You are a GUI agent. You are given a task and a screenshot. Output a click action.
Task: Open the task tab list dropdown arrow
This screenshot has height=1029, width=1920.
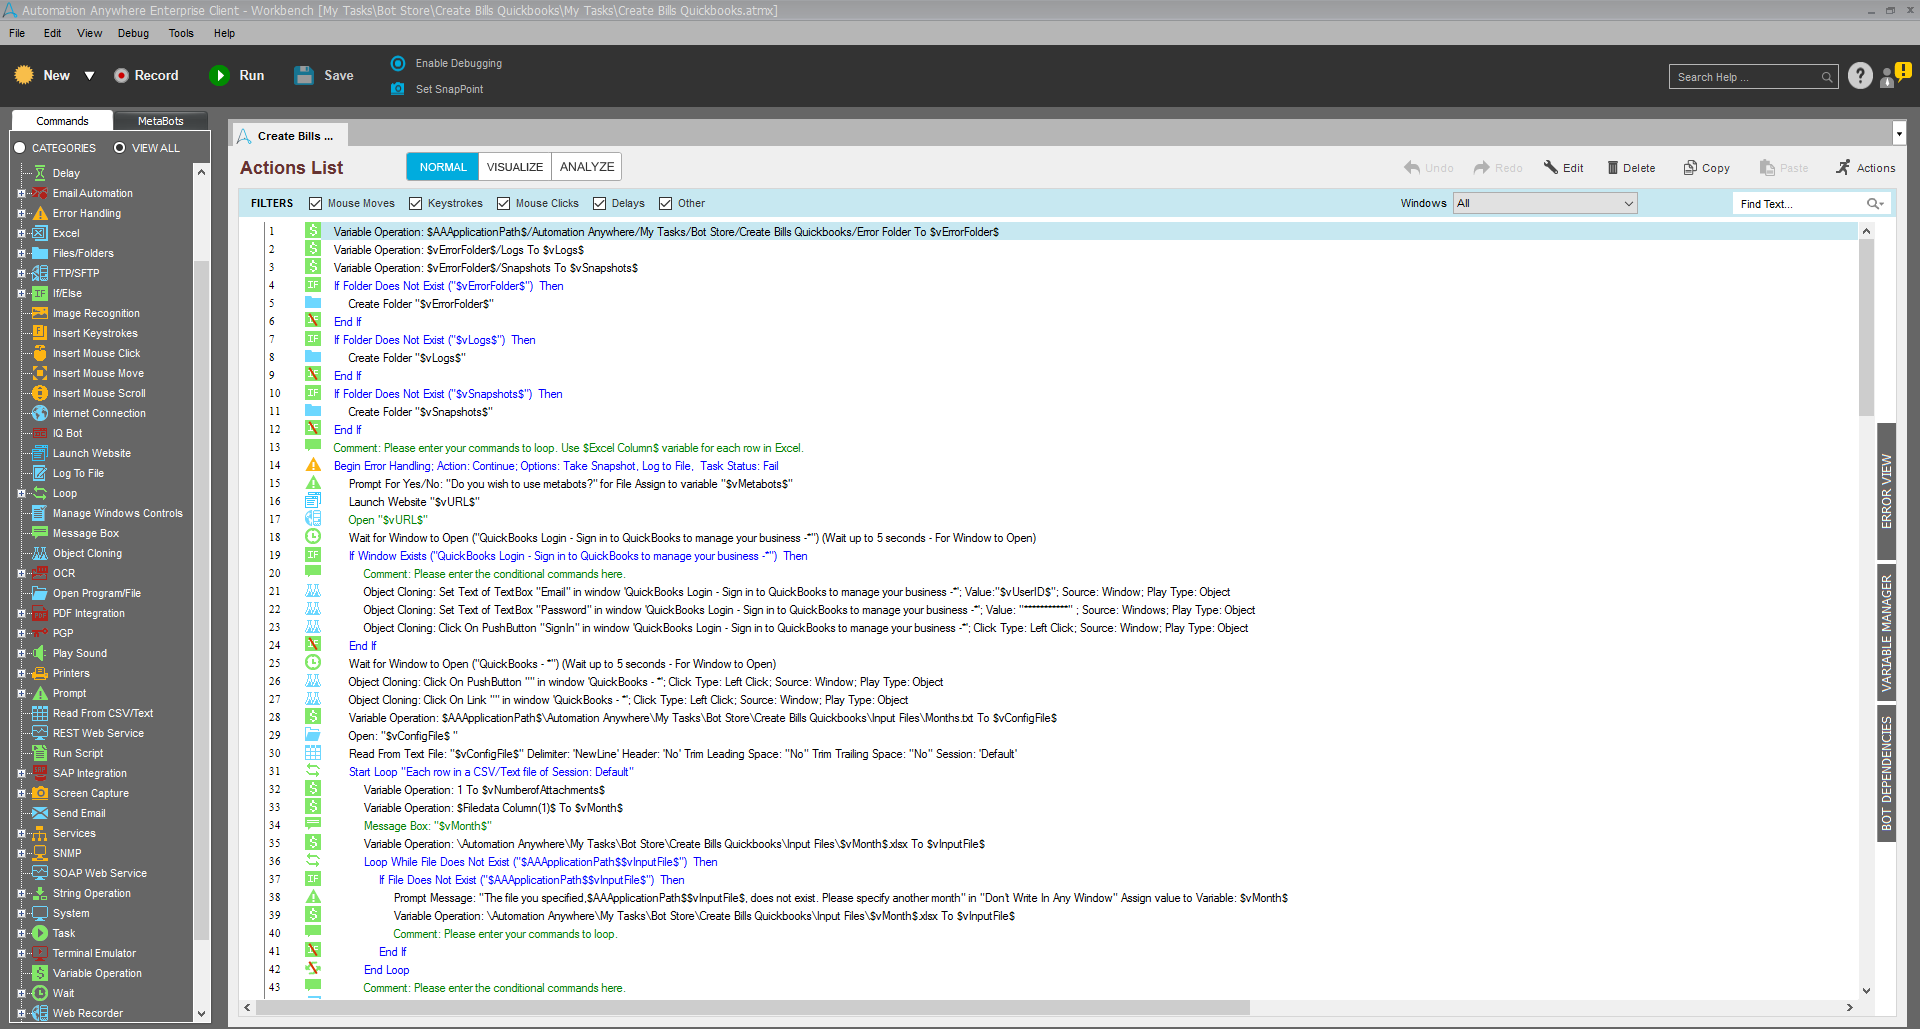1899,133
